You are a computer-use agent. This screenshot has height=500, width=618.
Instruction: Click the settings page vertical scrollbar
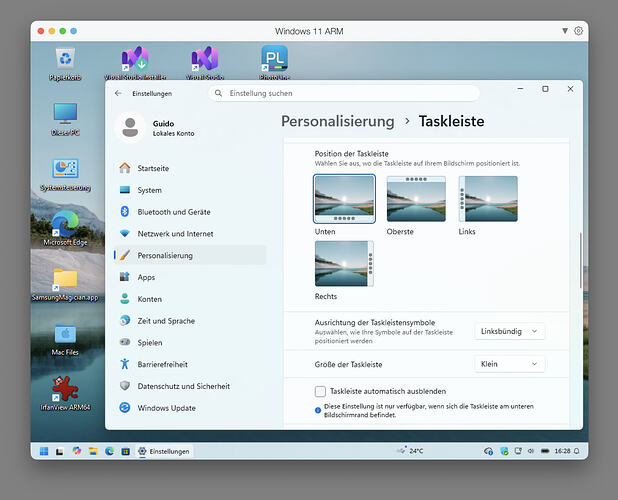click(x=580, y=260)
